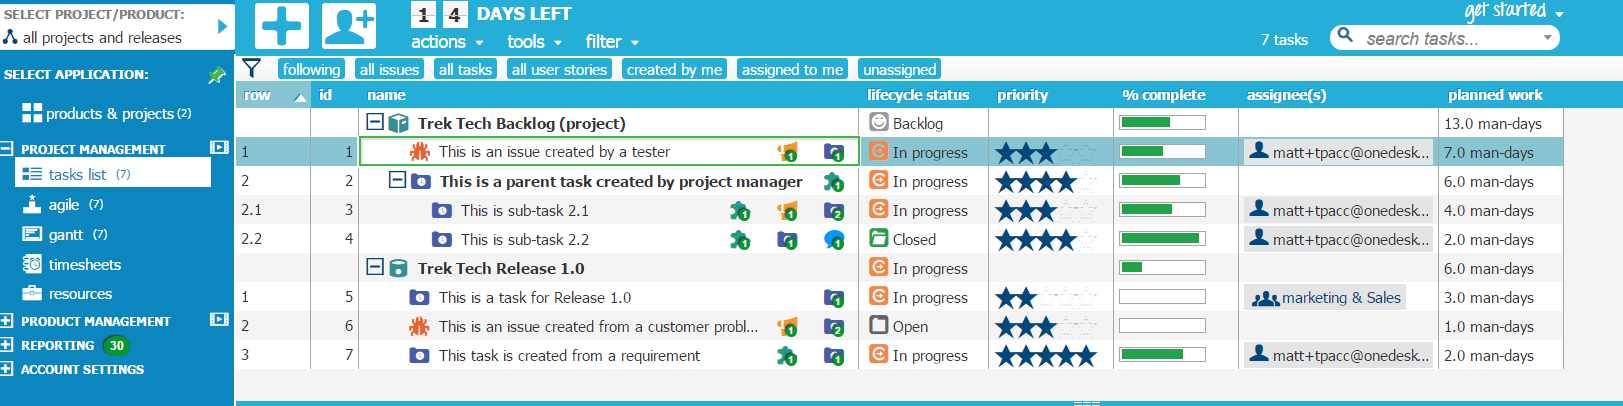Sort by the row column header
Viewport: 1623px width, 406px height.
coord(273,95)
